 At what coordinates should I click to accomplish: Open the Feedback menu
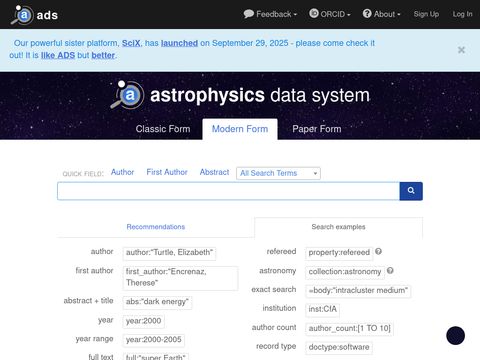click(x=270, y=14)
